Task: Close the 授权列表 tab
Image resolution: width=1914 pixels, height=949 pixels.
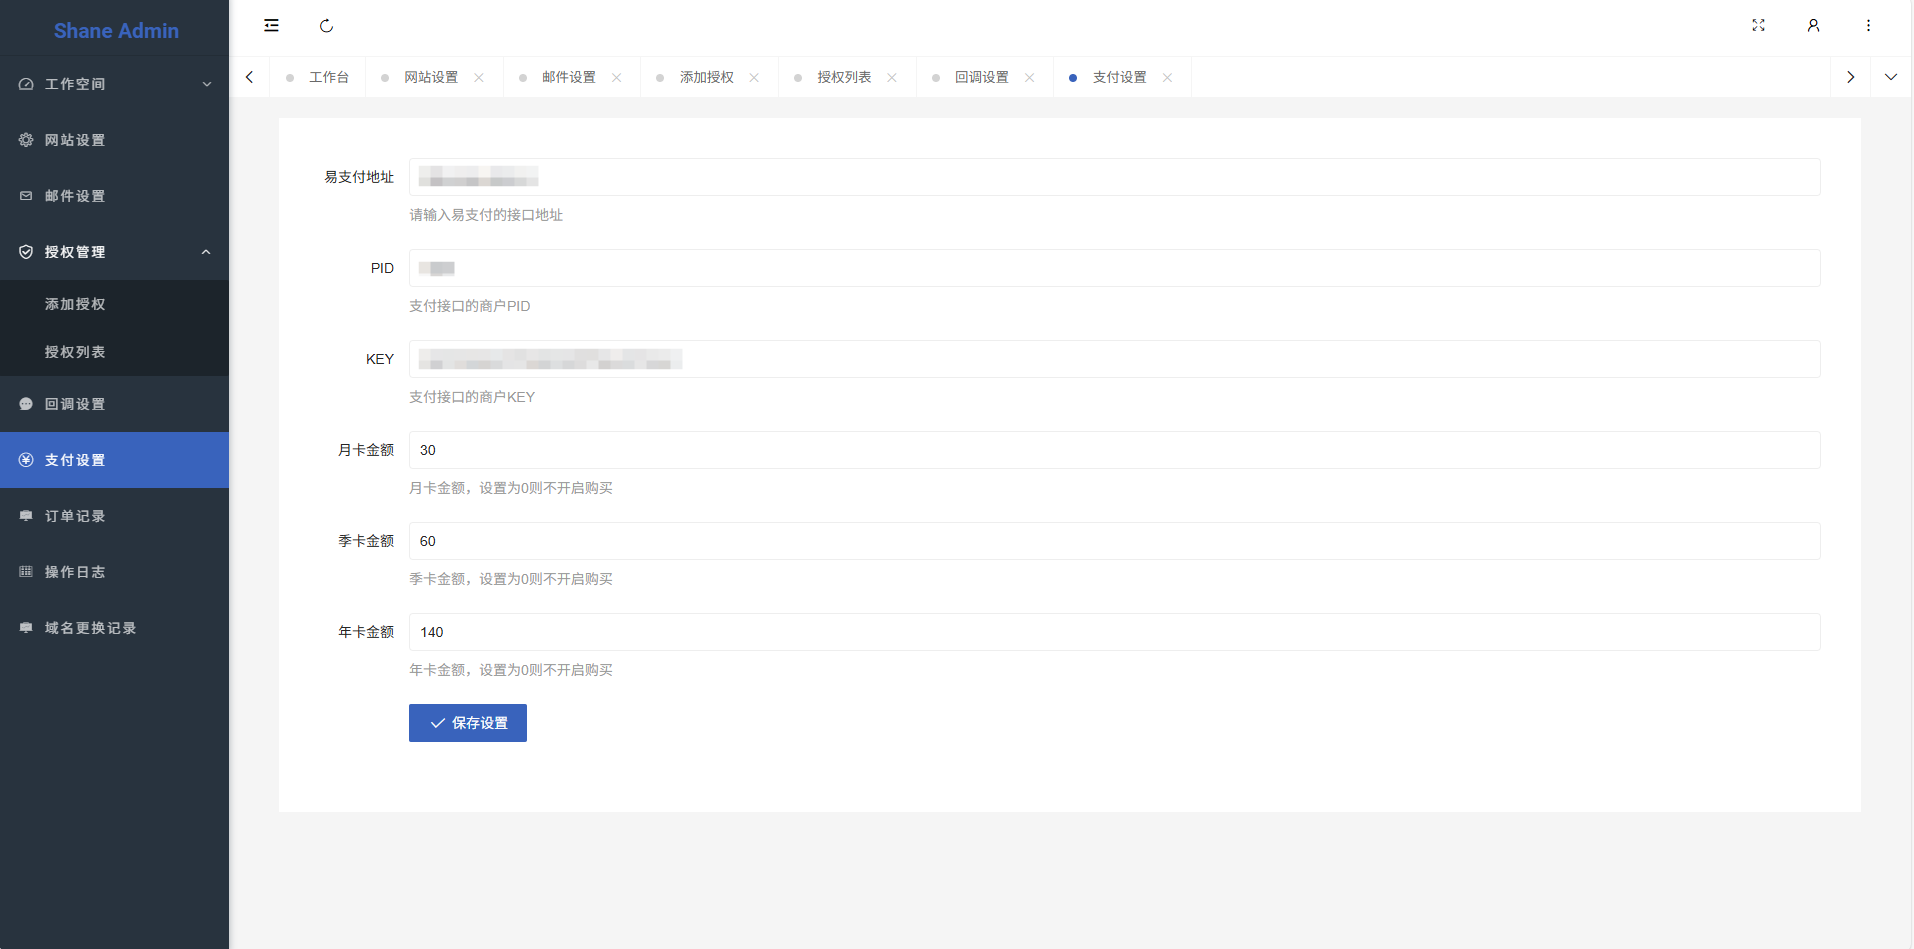Action: tap(892, 78)
